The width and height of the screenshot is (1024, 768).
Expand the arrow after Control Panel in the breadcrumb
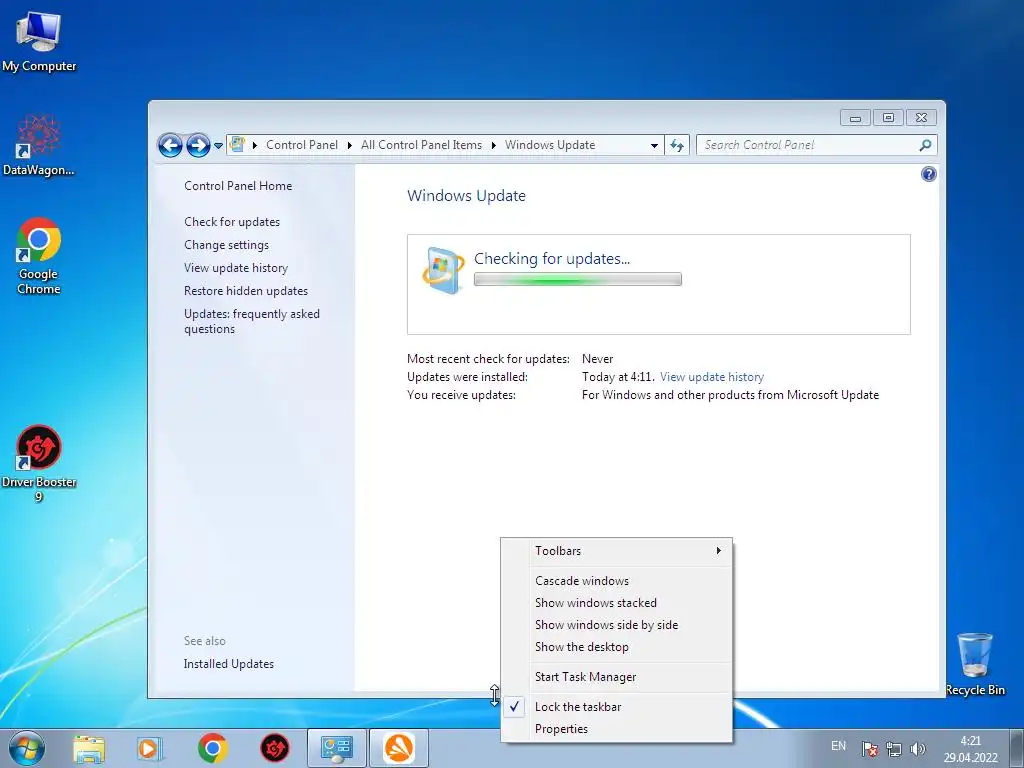pyautogui.click(x=349, y=145)
